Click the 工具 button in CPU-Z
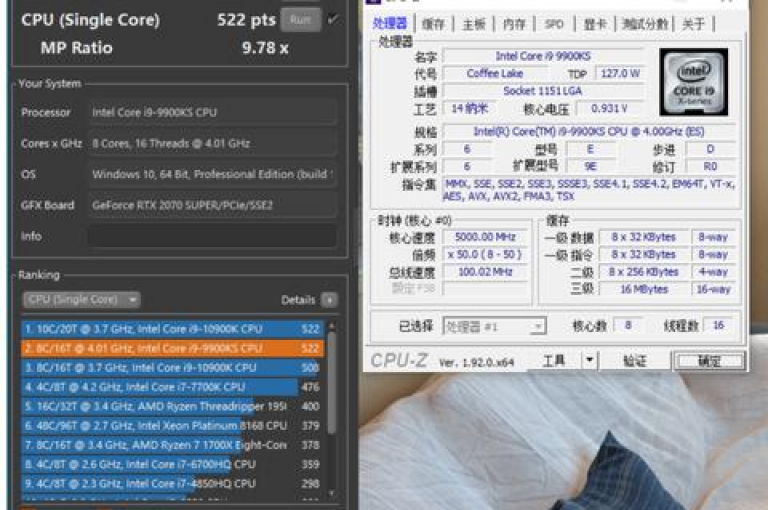Image resolution: width=768 pixels, height=510 pixels. [x=554, y=361]
